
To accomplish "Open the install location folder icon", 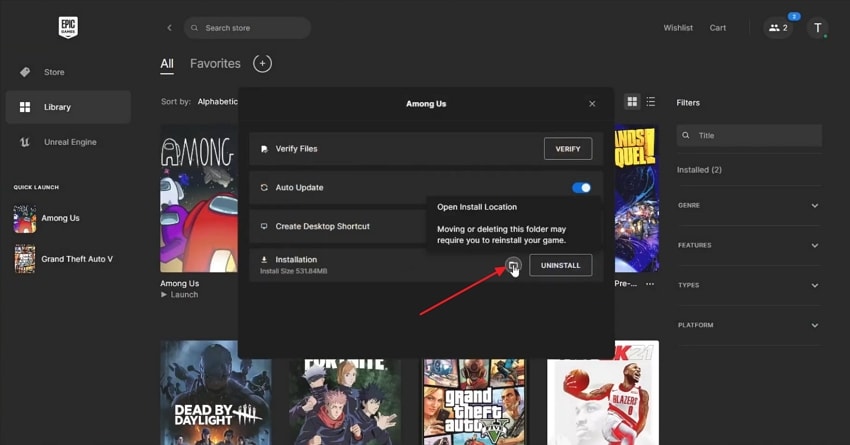I will (513, 265).
